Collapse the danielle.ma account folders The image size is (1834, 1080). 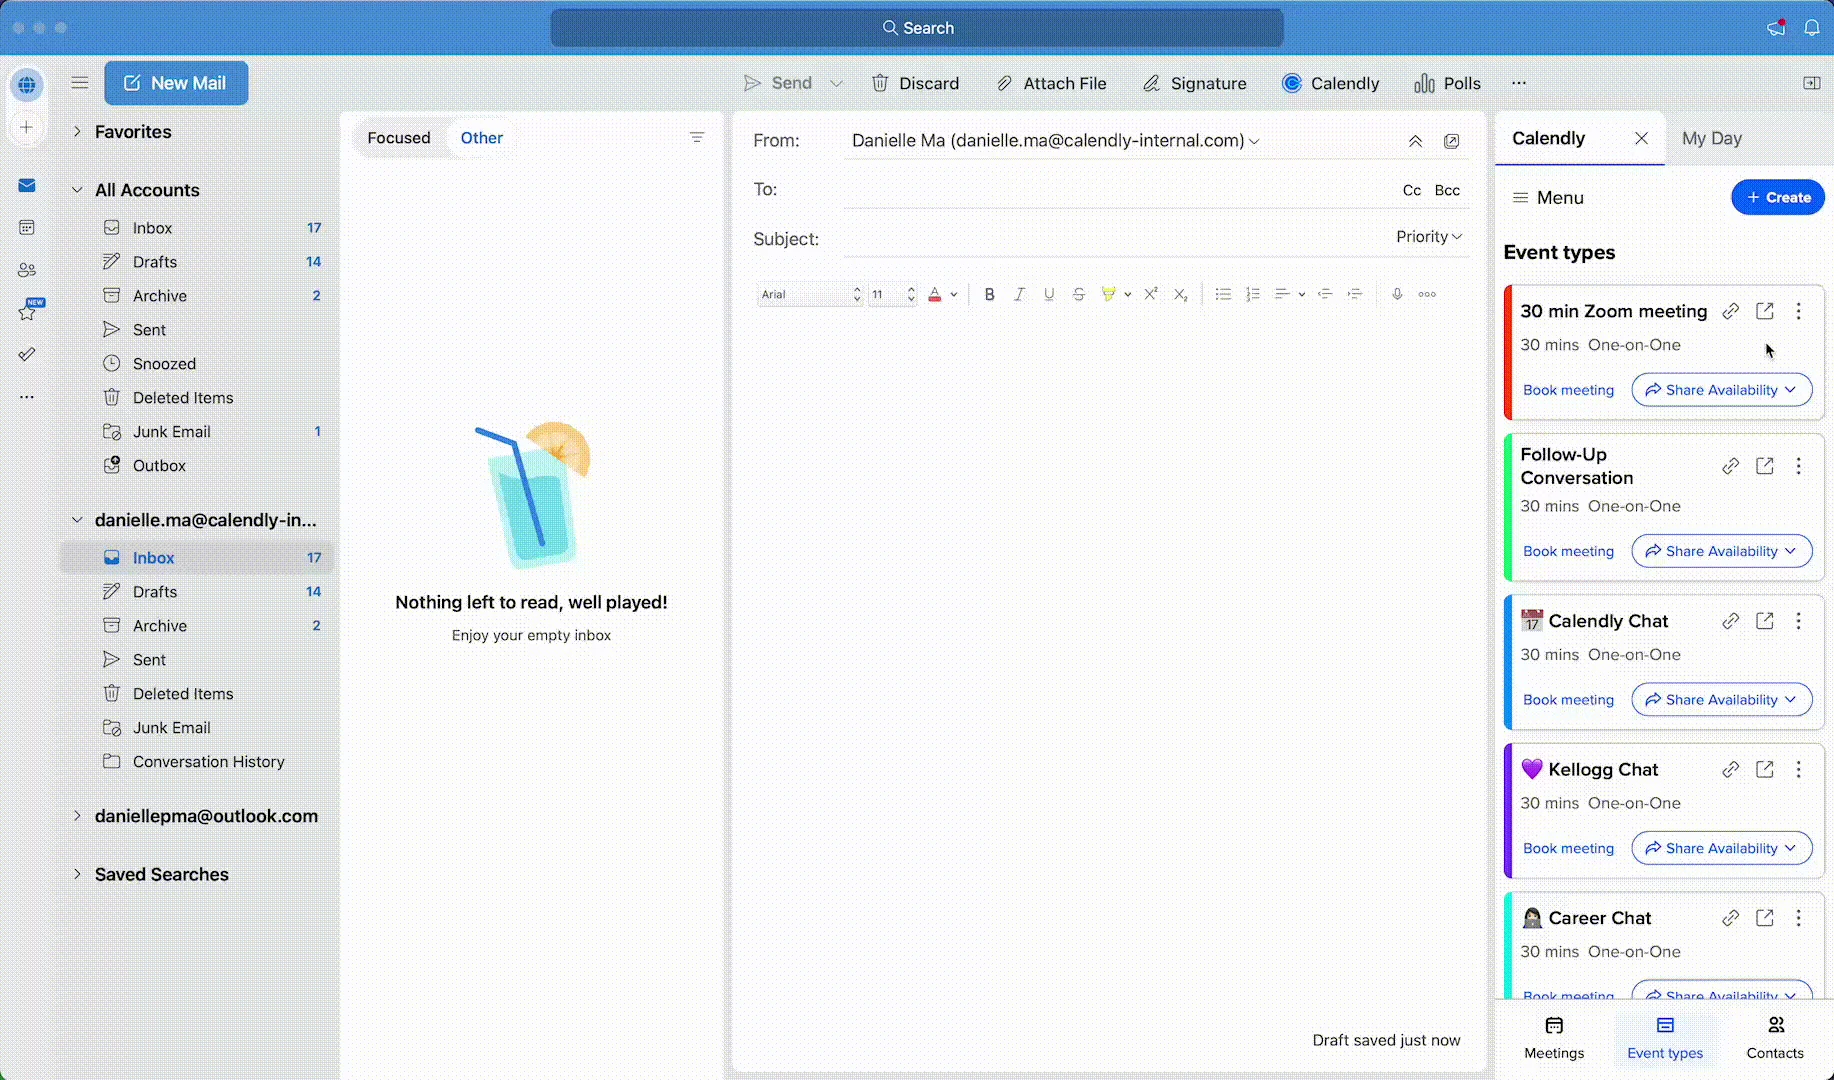(x=77, y=519)
